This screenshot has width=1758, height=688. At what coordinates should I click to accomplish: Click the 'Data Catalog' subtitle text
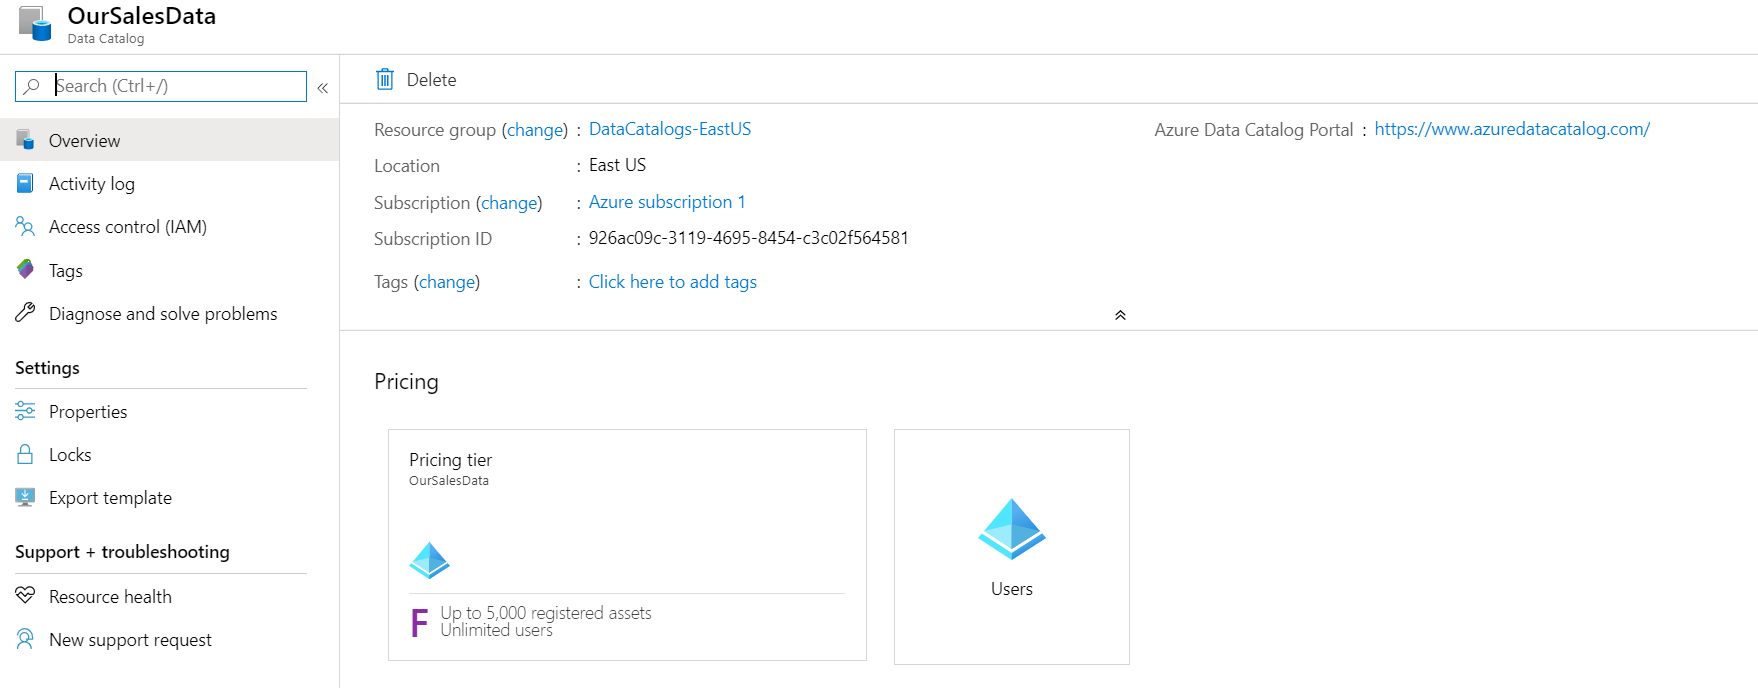106,39
